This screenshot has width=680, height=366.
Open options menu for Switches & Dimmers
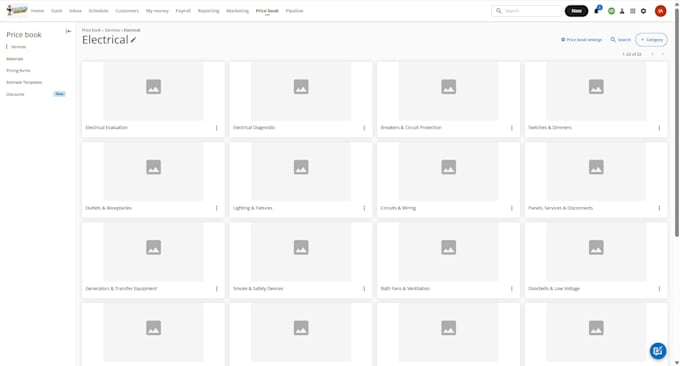coord(659,128)
